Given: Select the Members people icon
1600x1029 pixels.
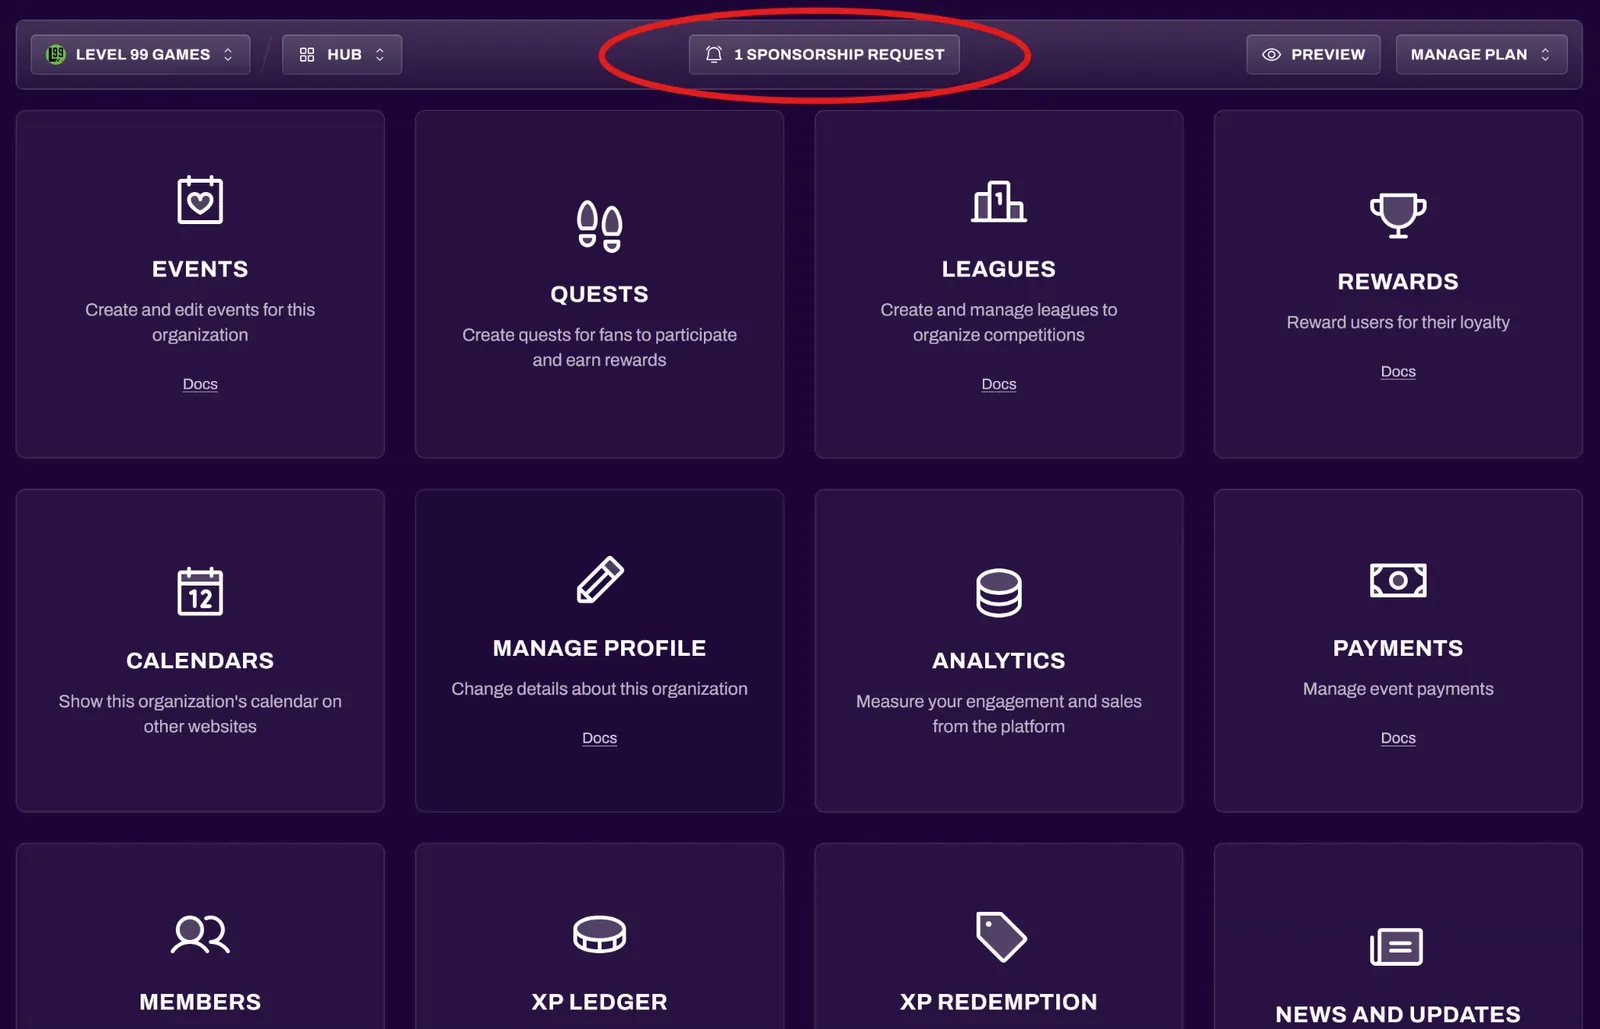Looking at the screenshot, I should pyautogui.click(x=200, y=934).
